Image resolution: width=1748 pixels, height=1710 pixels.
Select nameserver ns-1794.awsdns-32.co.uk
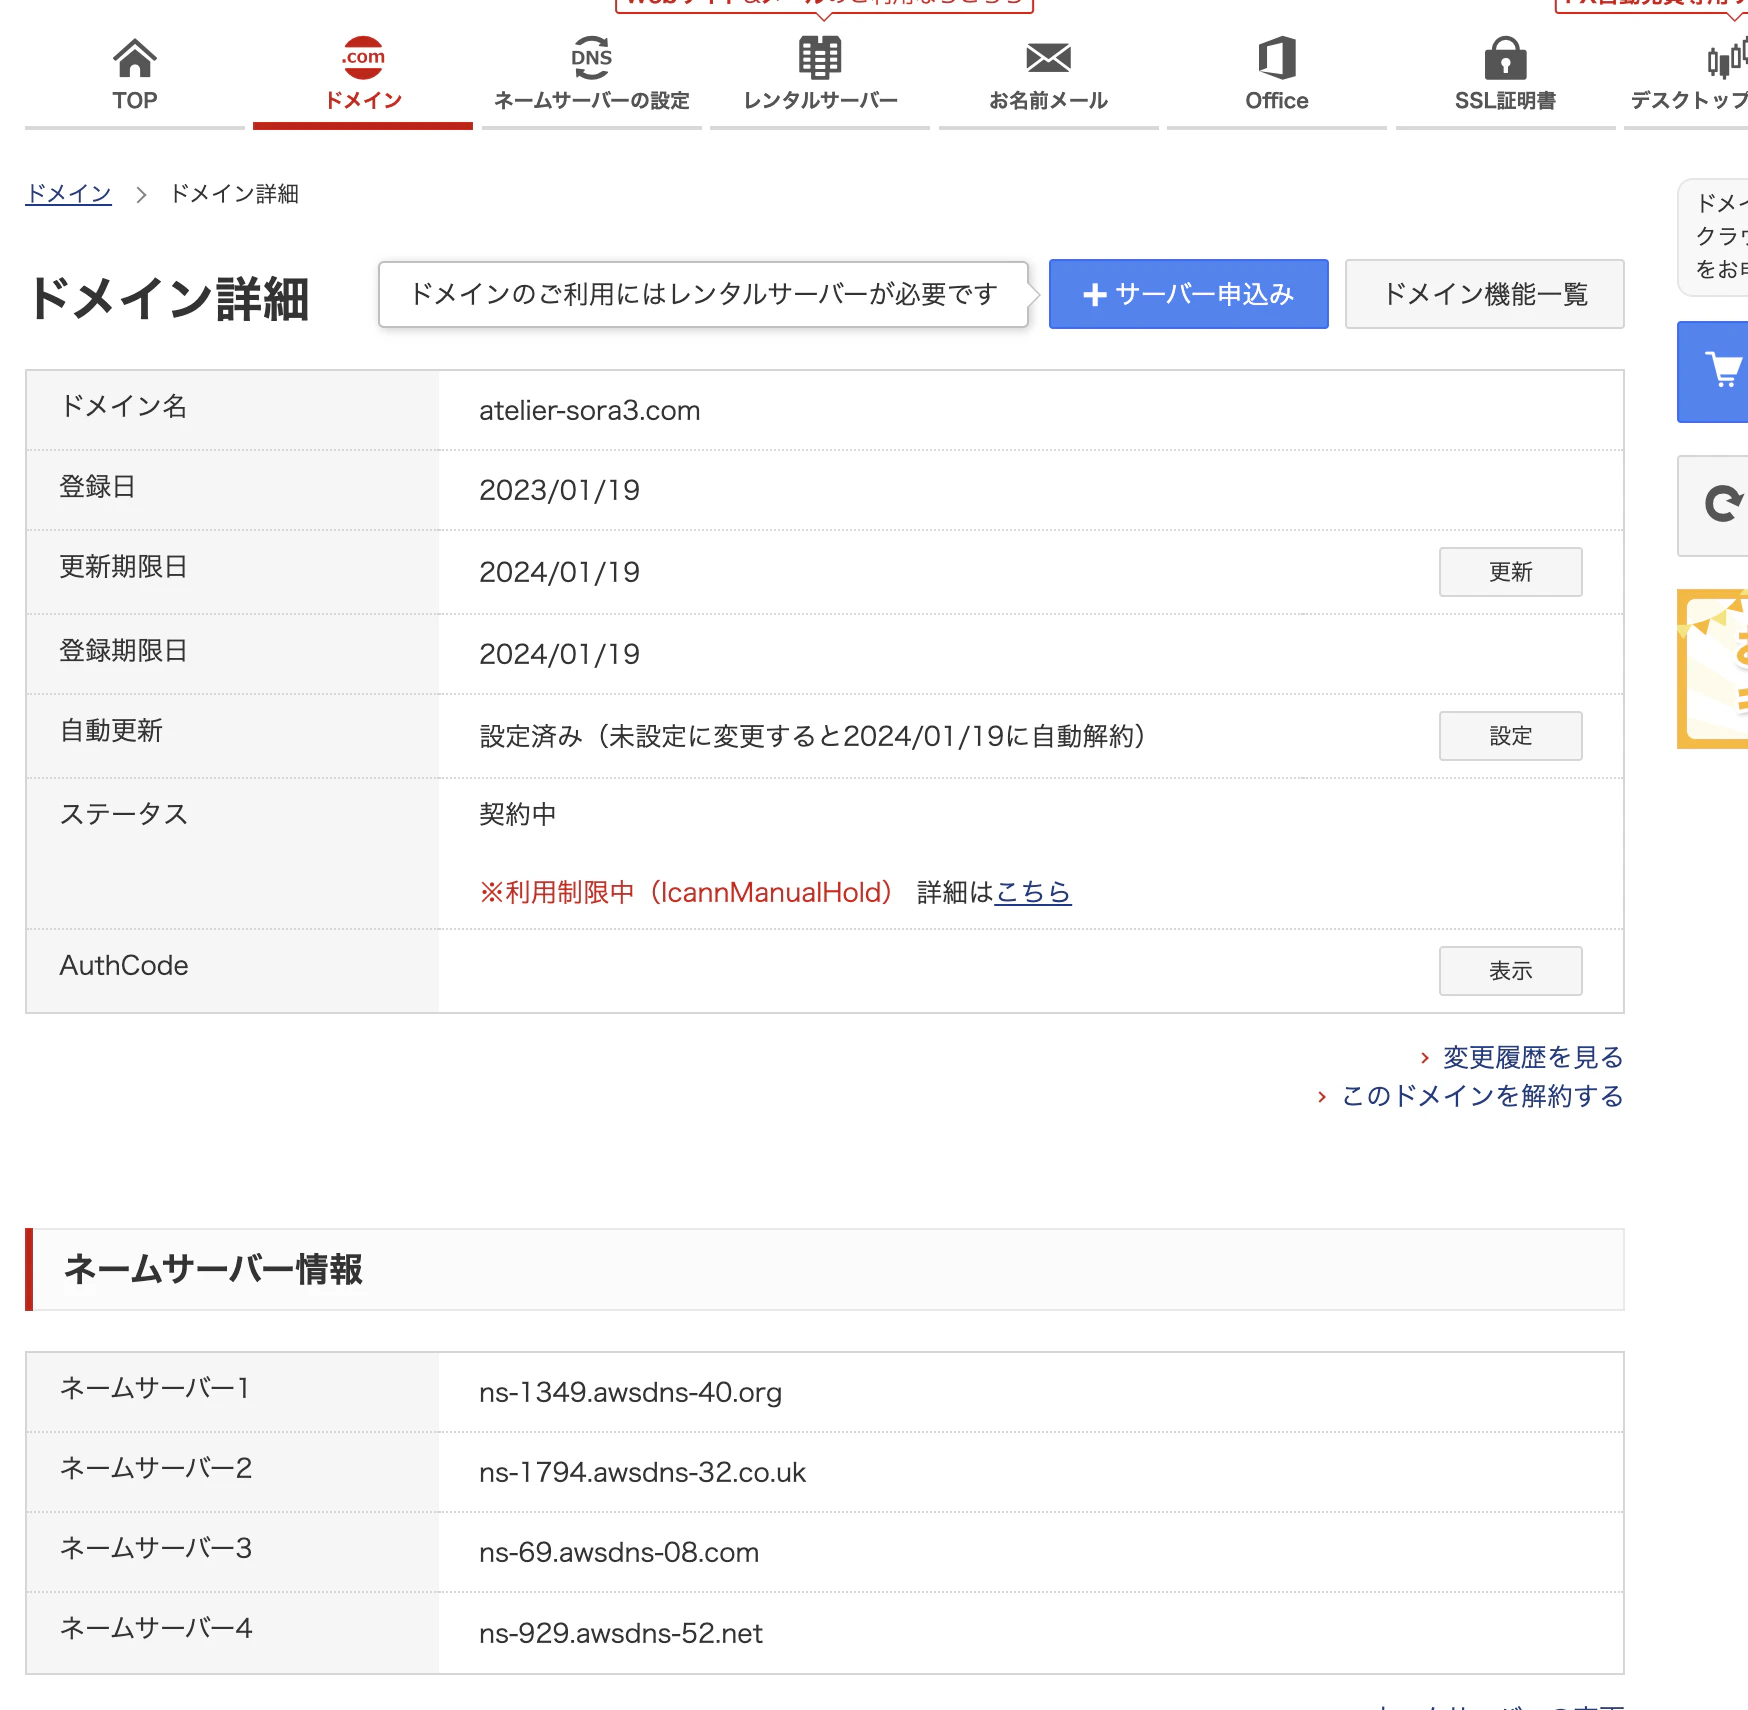[x=642, y=1472]
